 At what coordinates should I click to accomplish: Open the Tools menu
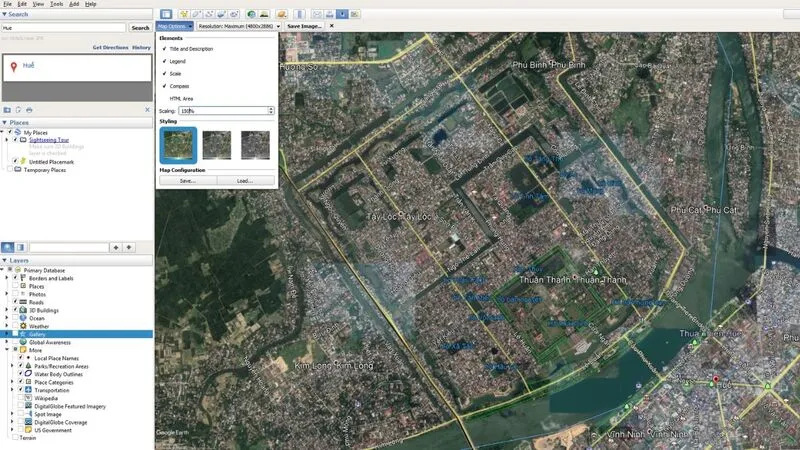[57, 4]
